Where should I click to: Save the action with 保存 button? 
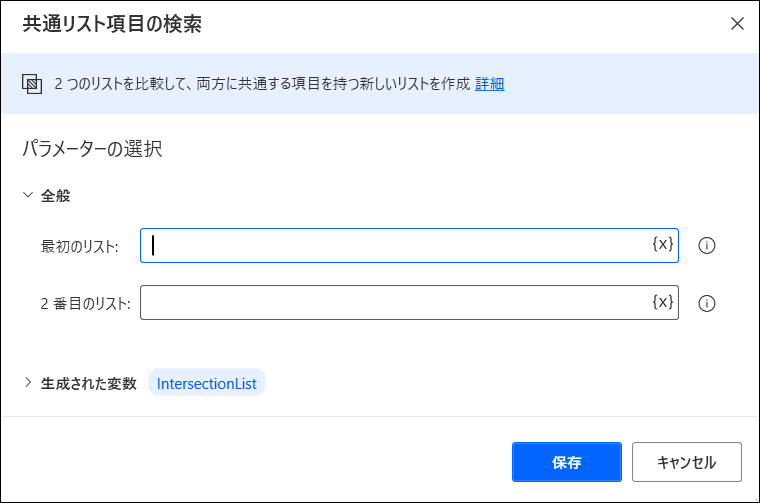point(567,462)
